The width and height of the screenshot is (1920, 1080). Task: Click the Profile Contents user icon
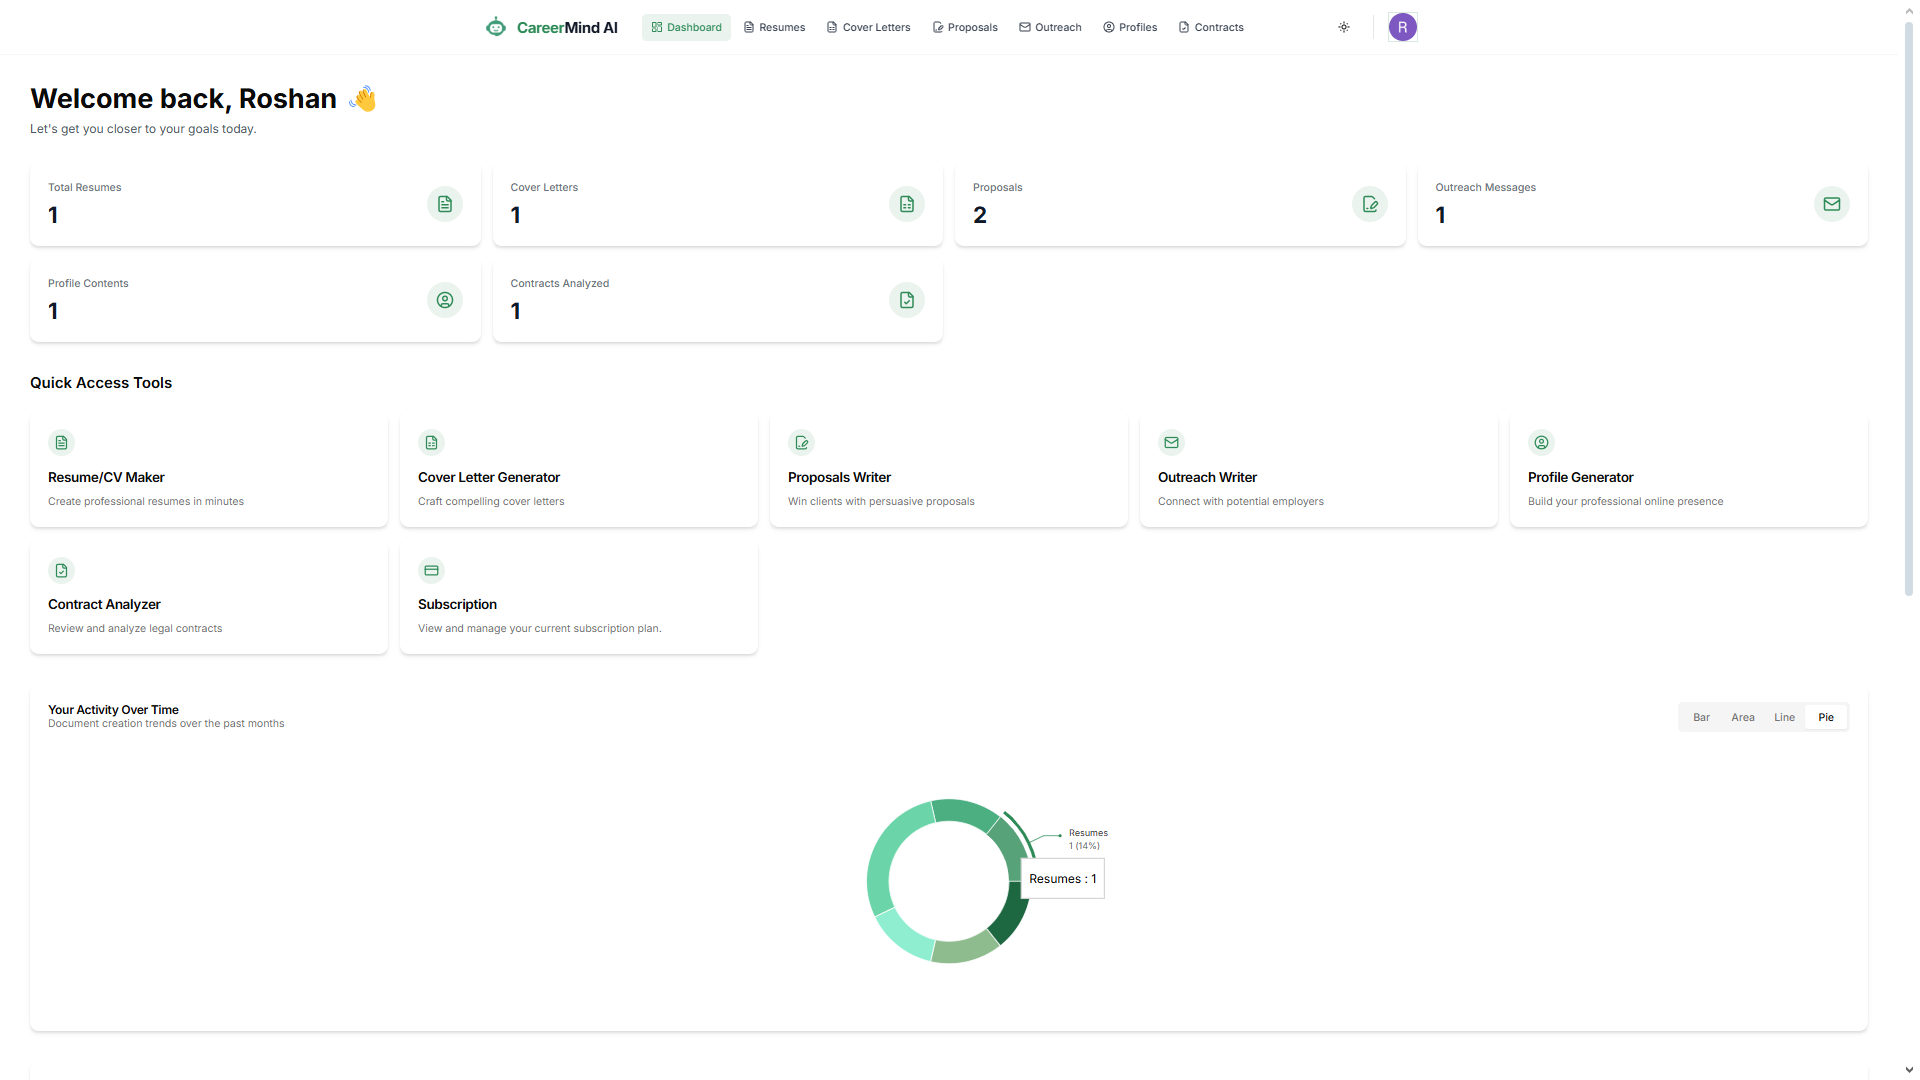point(444,300)
